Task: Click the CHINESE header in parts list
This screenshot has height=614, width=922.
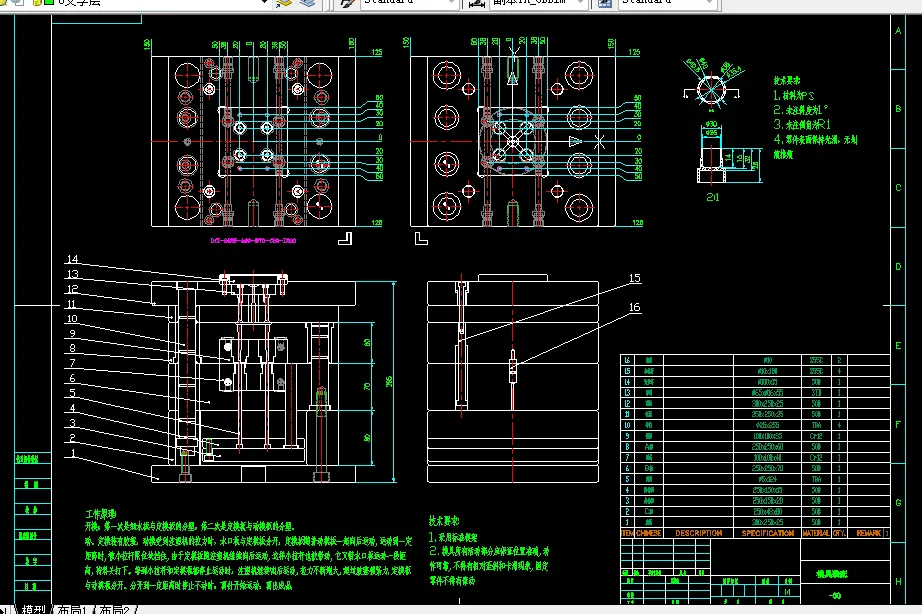Action: tap(649, 533)
